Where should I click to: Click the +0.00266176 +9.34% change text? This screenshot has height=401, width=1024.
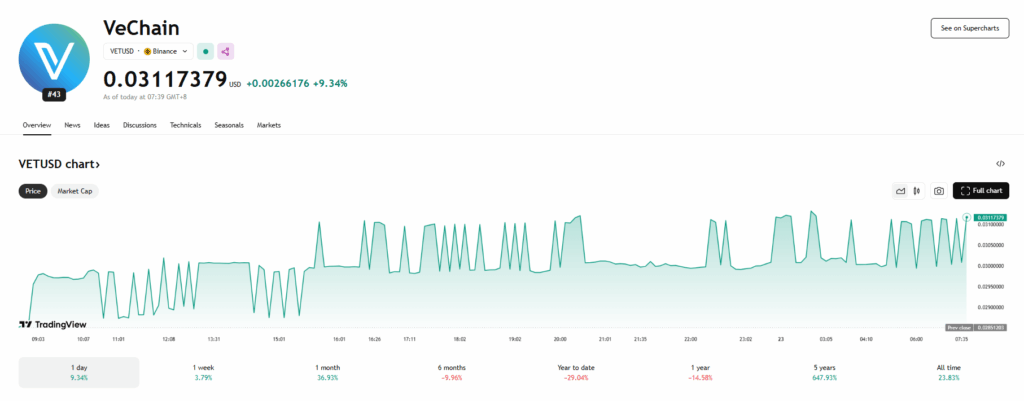[297, 84]
